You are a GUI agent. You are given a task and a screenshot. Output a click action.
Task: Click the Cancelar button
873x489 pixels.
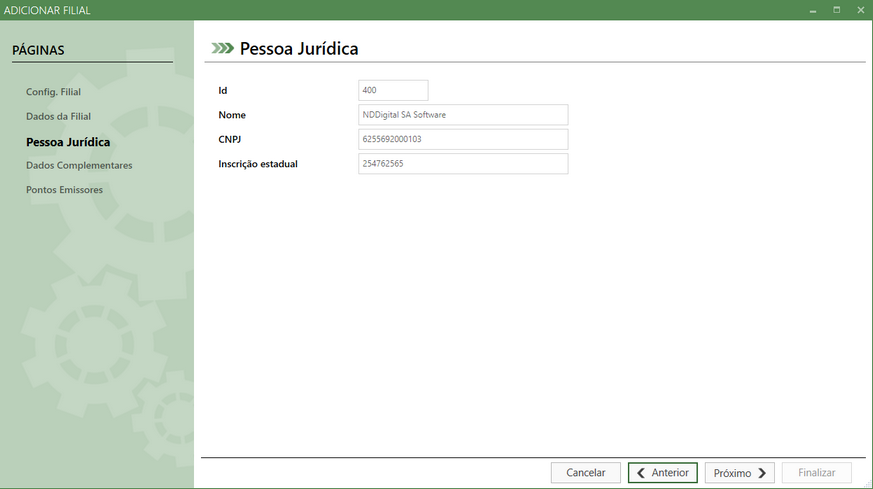pos(586,473)
